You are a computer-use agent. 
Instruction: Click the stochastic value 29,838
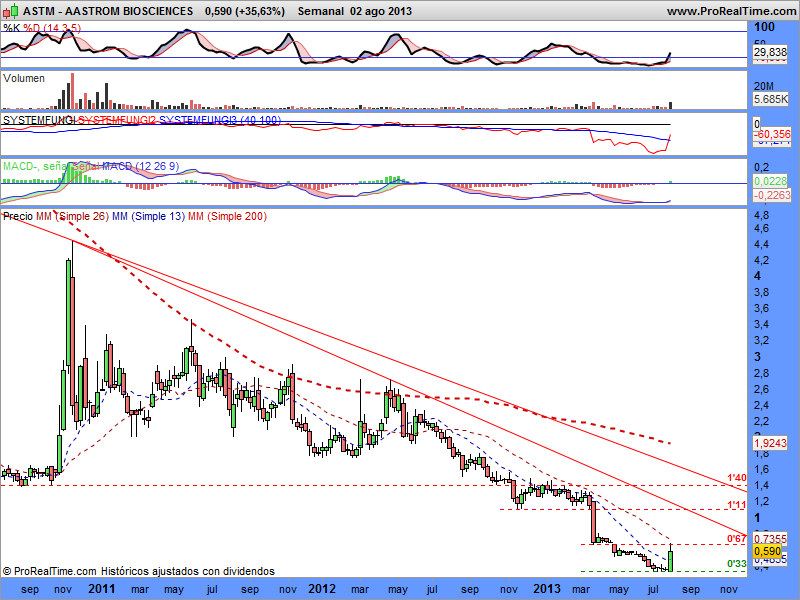coord(770,52)
